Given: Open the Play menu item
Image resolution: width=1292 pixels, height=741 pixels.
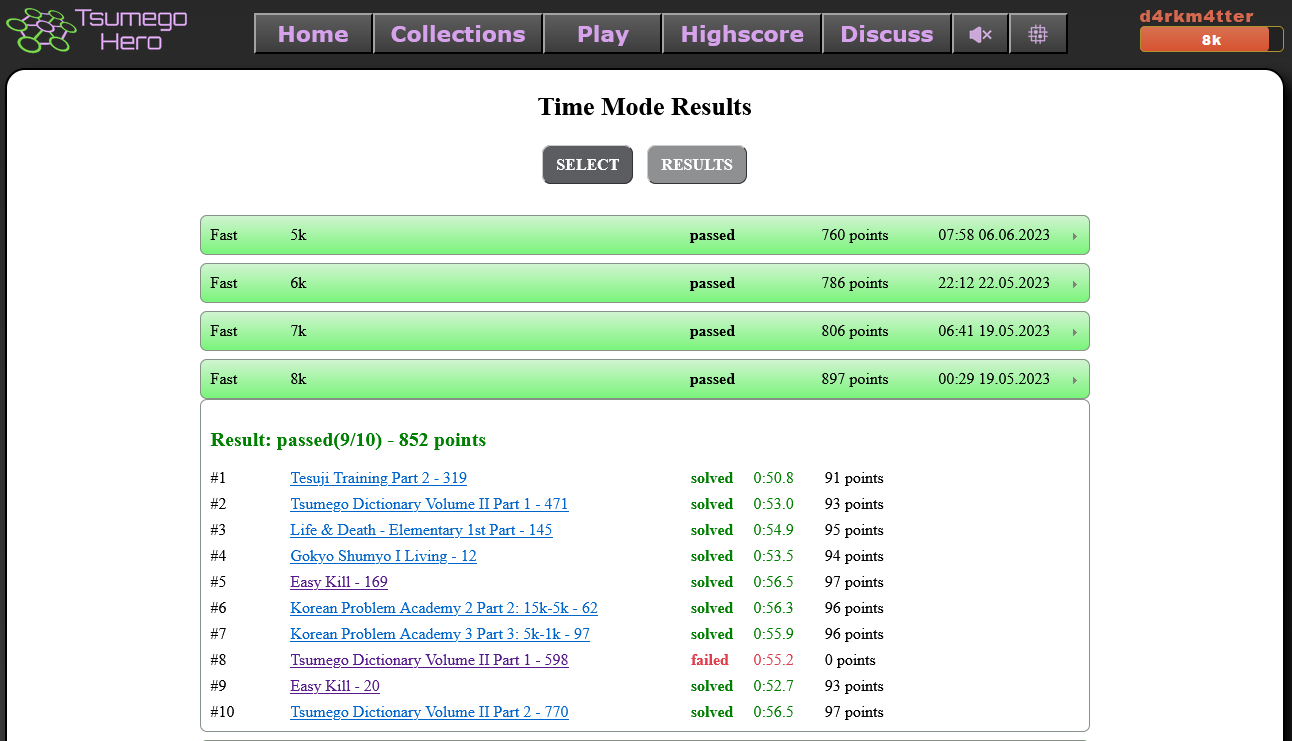Looking at the screenshot, I should [603, 34].
